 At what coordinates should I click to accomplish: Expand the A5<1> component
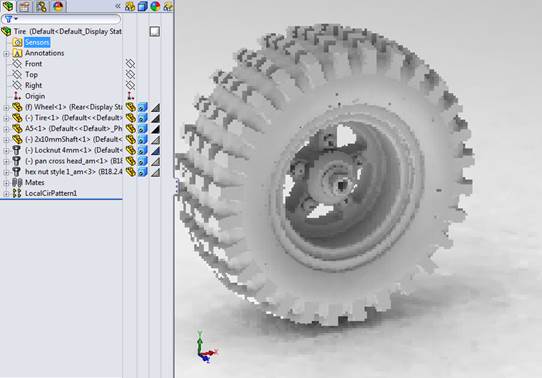(6, 129)
